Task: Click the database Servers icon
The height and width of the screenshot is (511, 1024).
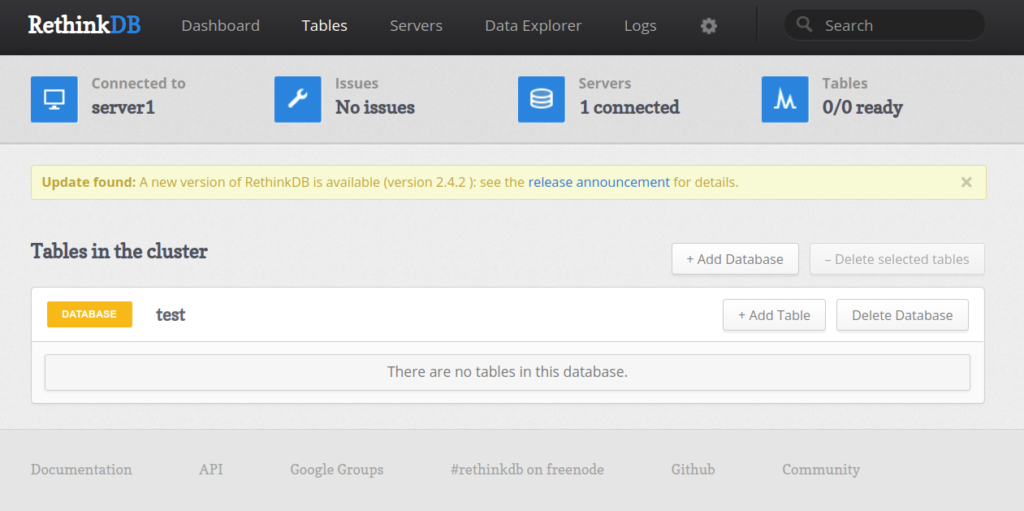Action: click(541, 99)
